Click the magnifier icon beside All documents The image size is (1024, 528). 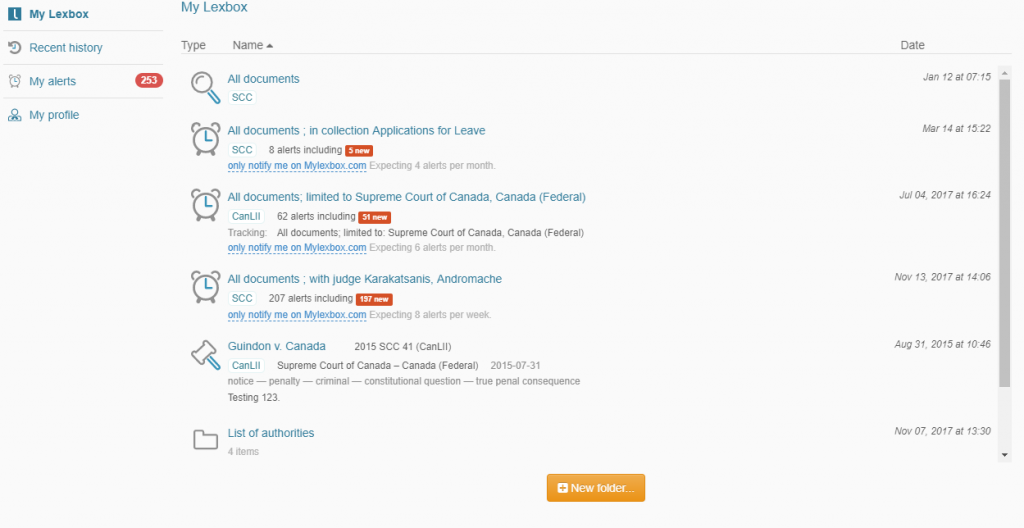[206, 87]
